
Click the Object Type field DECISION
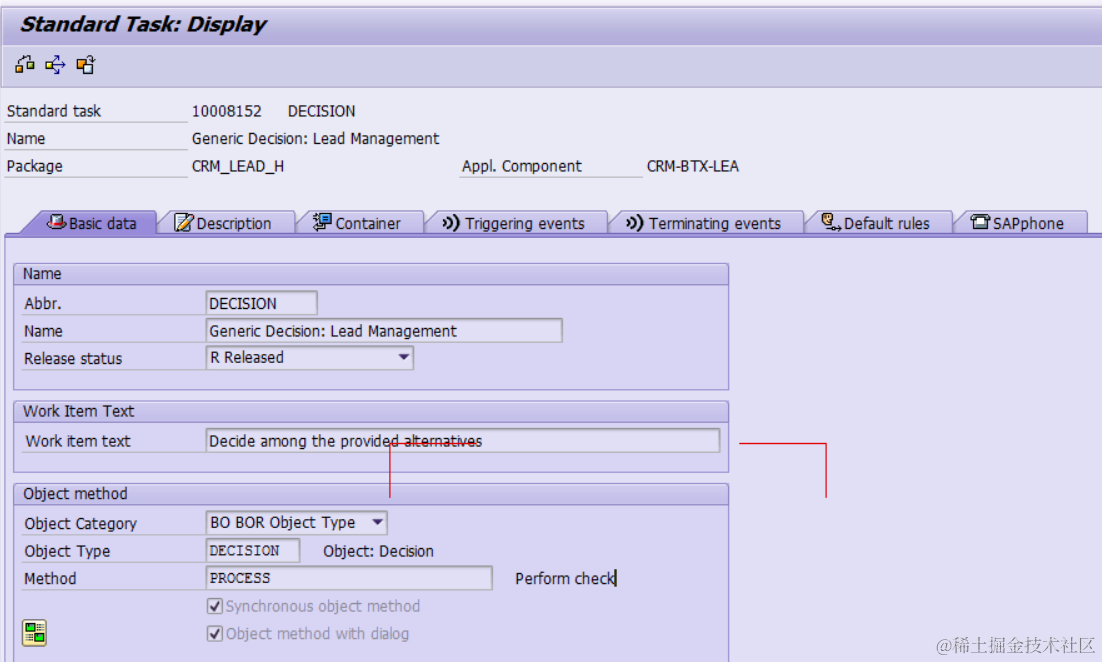(x=253, y=550)
